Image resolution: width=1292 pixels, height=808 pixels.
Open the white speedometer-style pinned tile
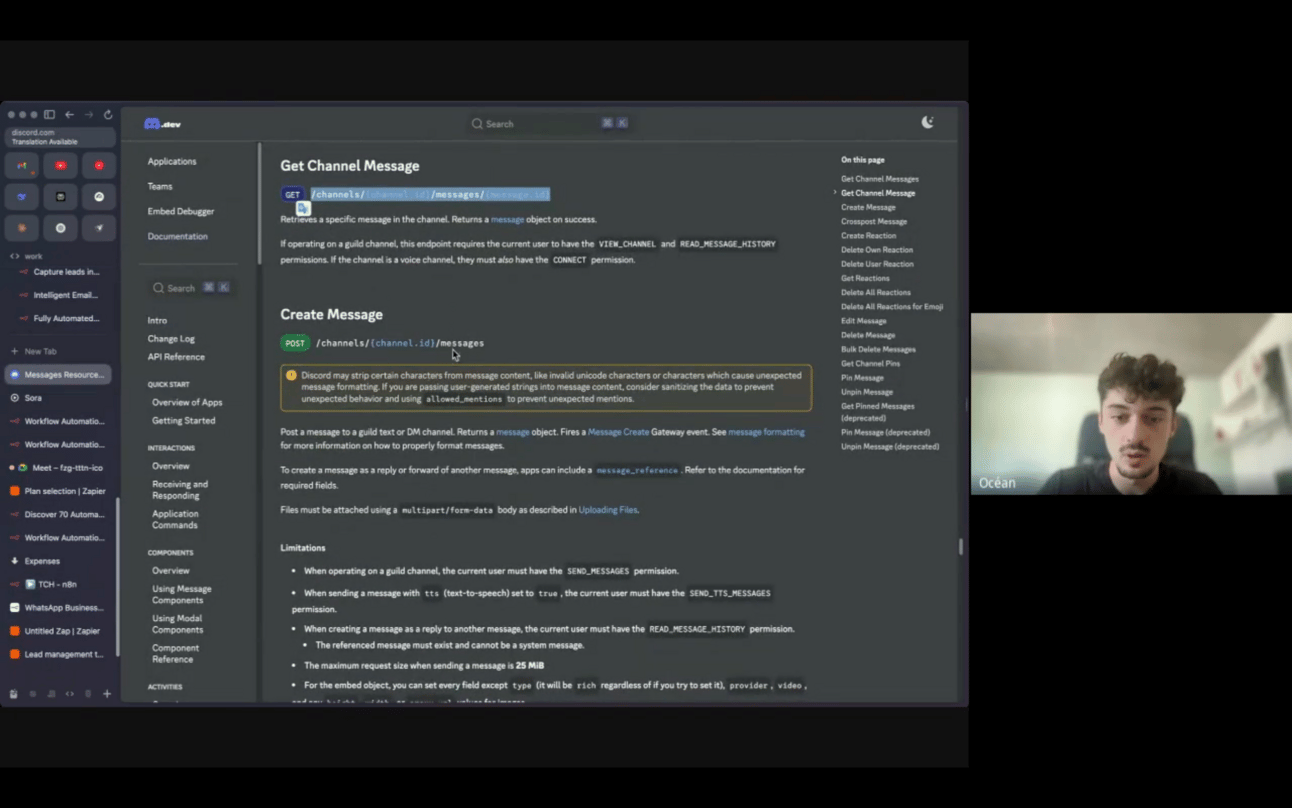point(99,197)
